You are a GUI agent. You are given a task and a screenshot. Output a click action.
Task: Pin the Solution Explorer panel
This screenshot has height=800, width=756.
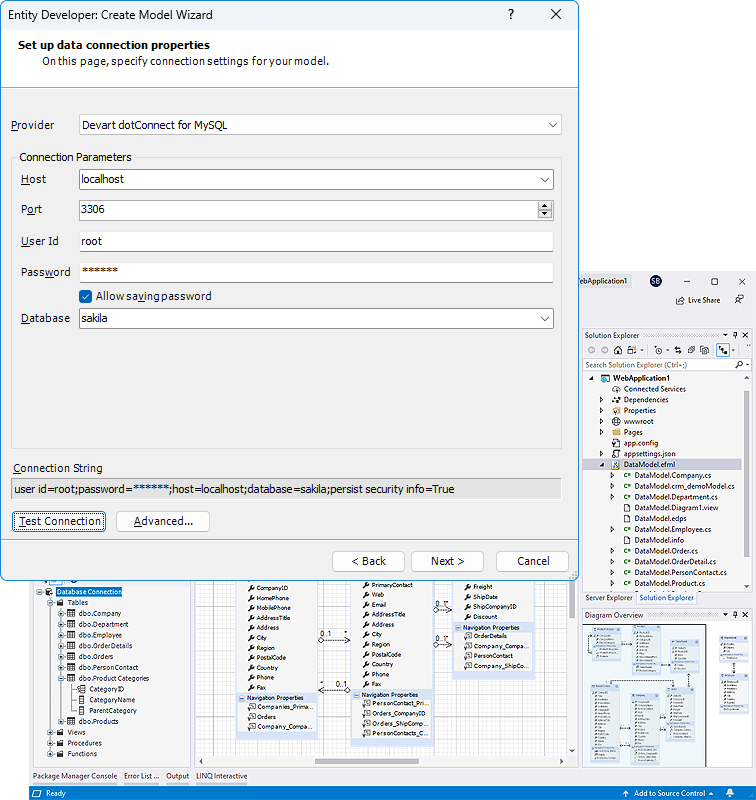click(735, 335)
